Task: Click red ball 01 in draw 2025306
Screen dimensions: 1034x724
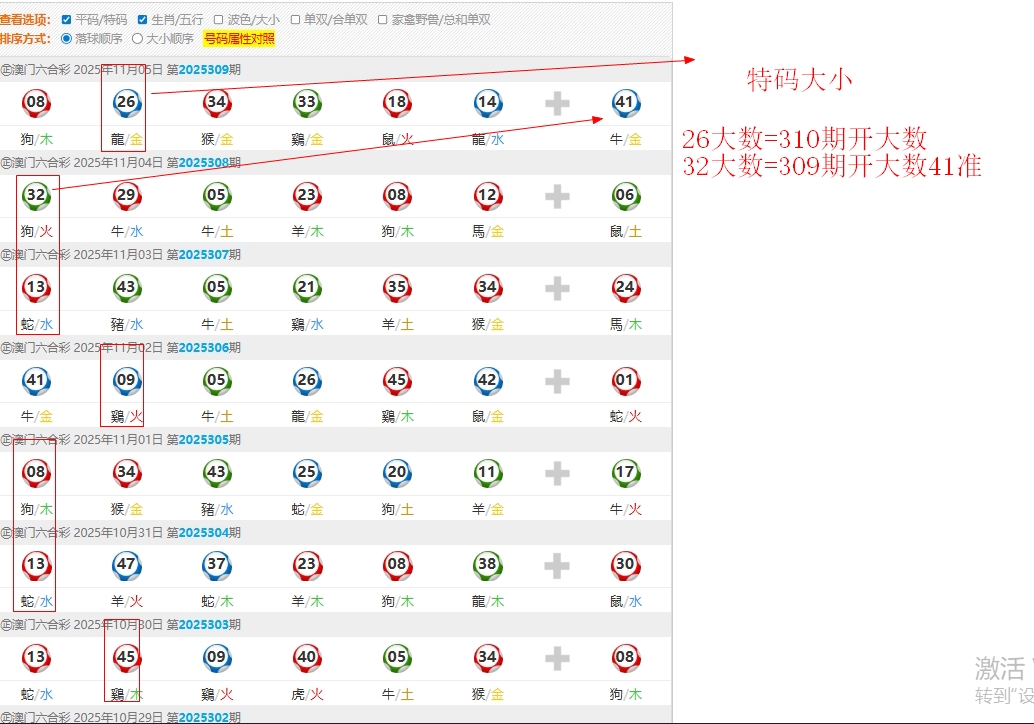Action: (x=625, y=380)
